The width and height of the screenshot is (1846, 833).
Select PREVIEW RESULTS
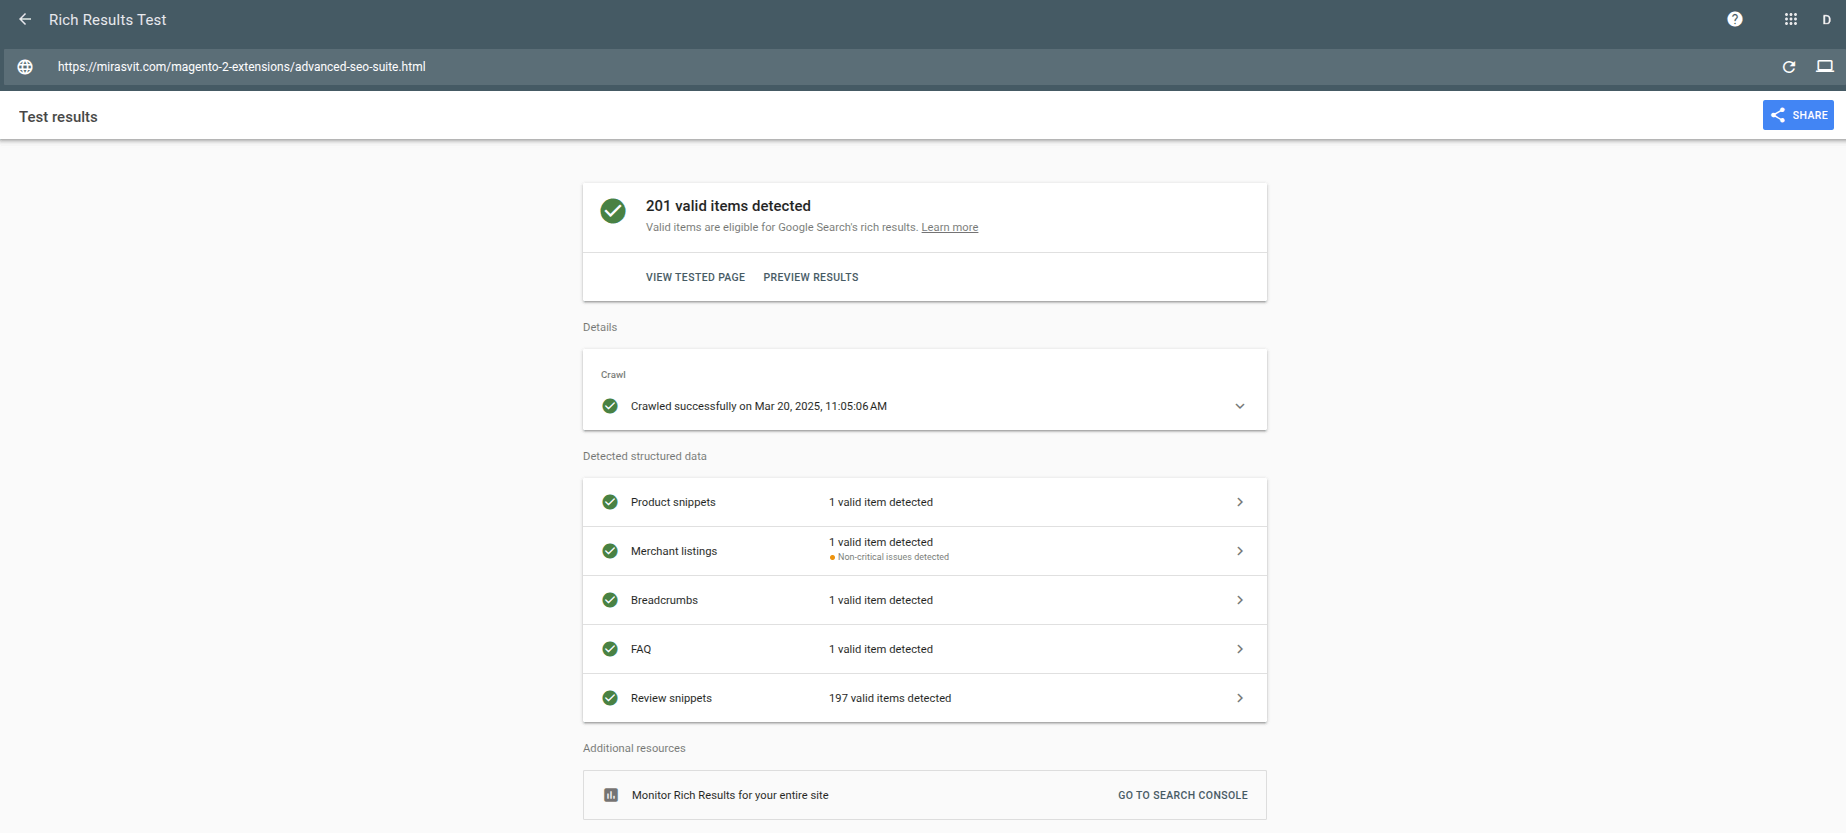coord(810,277)
